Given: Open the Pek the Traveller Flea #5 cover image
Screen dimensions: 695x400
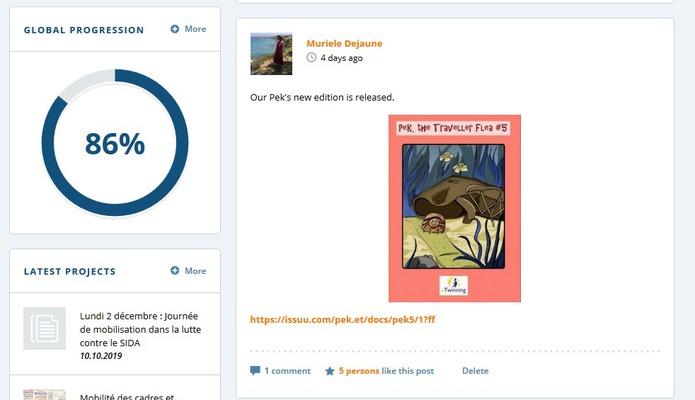Looking at the screenshot, I should coord(455,208).
